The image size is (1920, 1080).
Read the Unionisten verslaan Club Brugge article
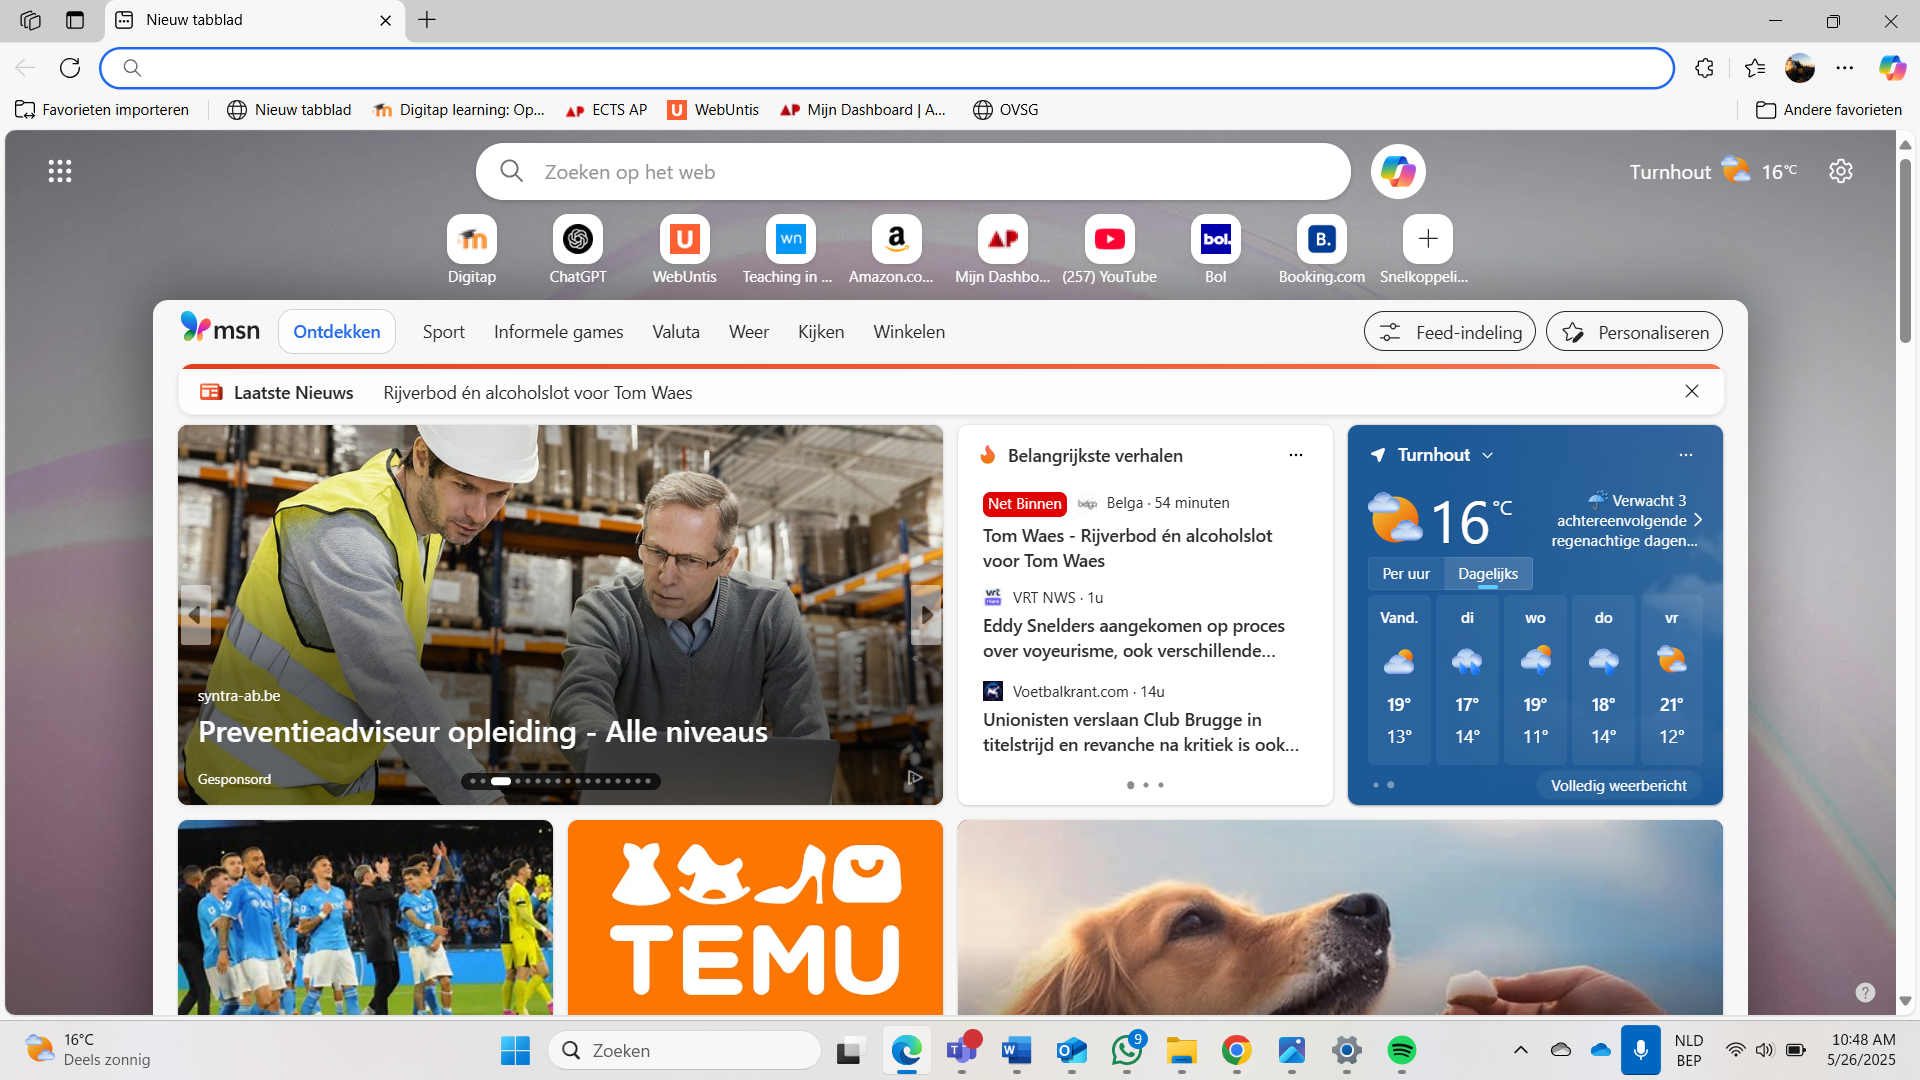[1141, 732]
